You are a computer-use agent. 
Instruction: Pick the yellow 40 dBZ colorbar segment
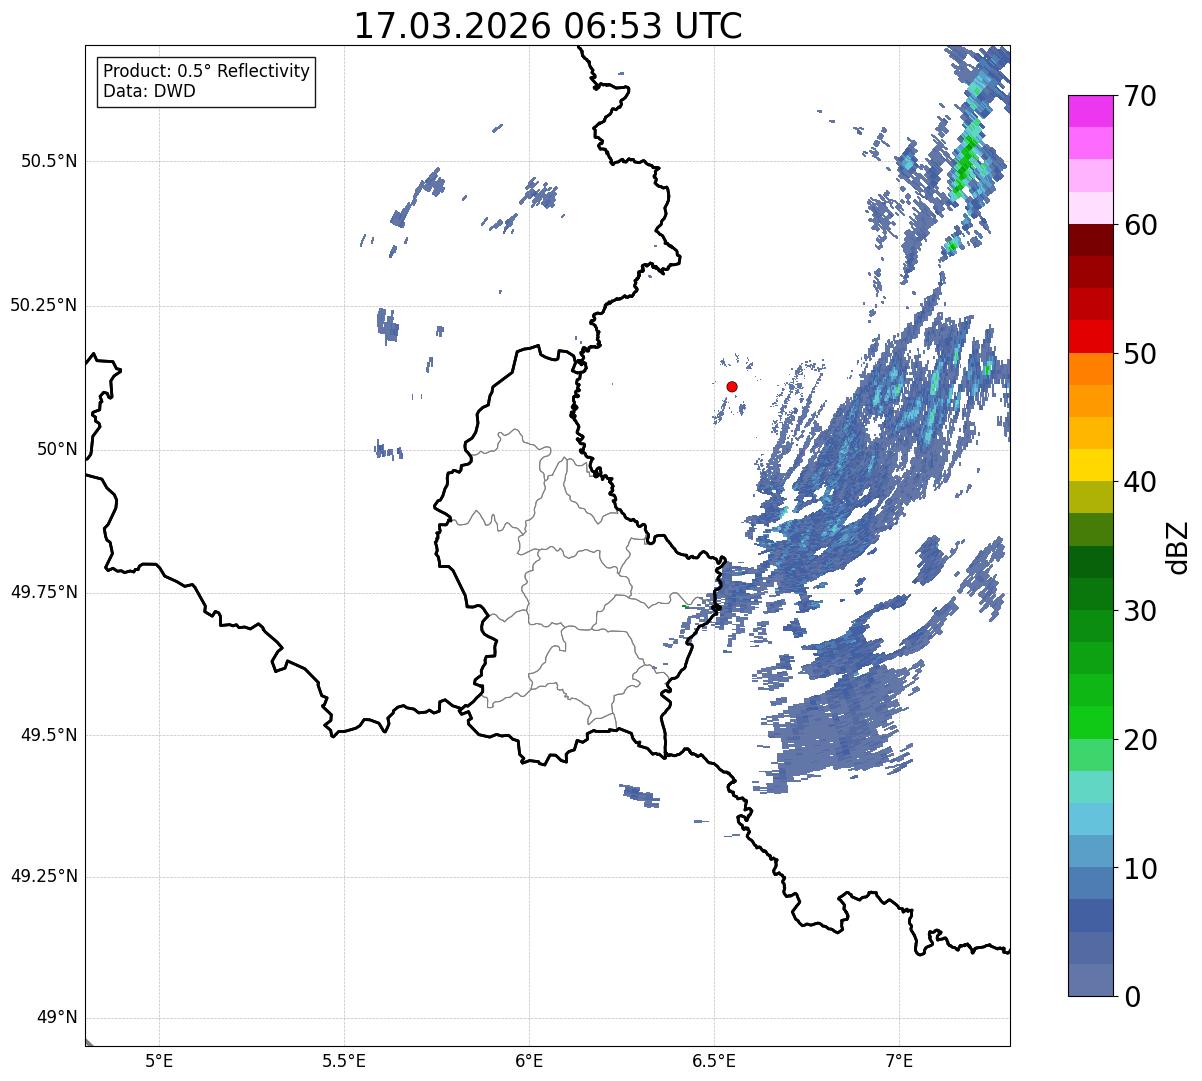(x=1090, y=465)
